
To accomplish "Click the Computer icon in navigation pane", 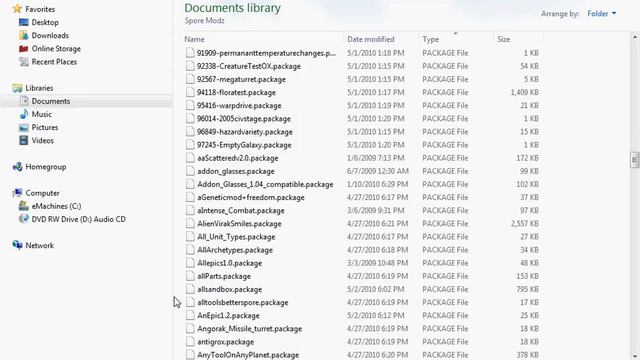I will pos(17,193).
